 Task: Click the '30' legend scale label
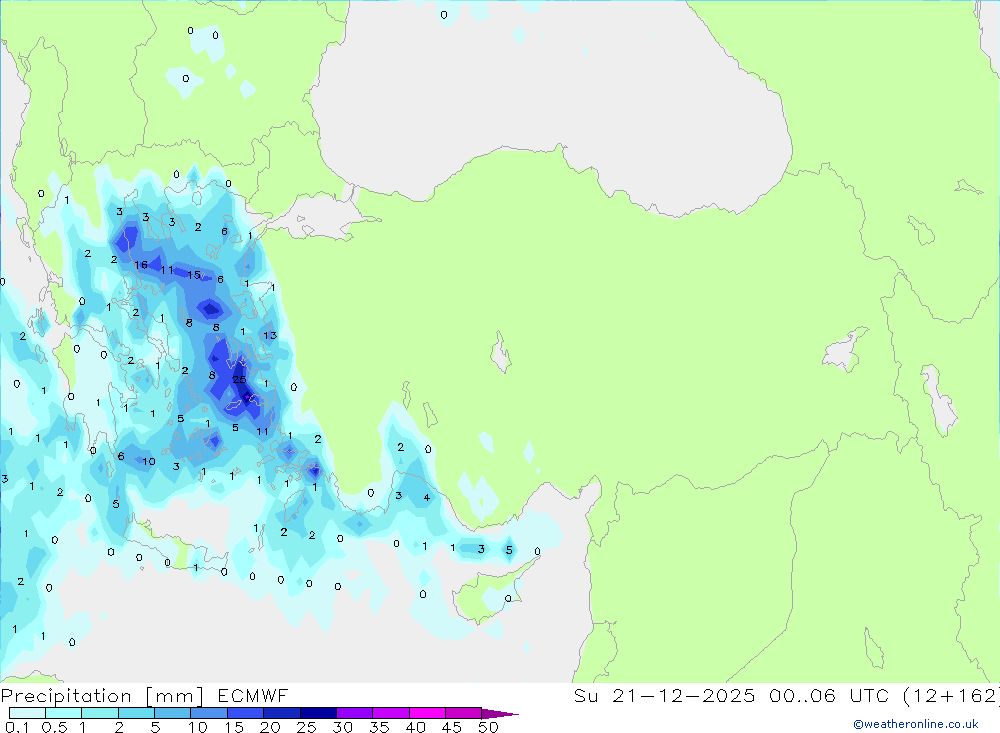[342, 727]
